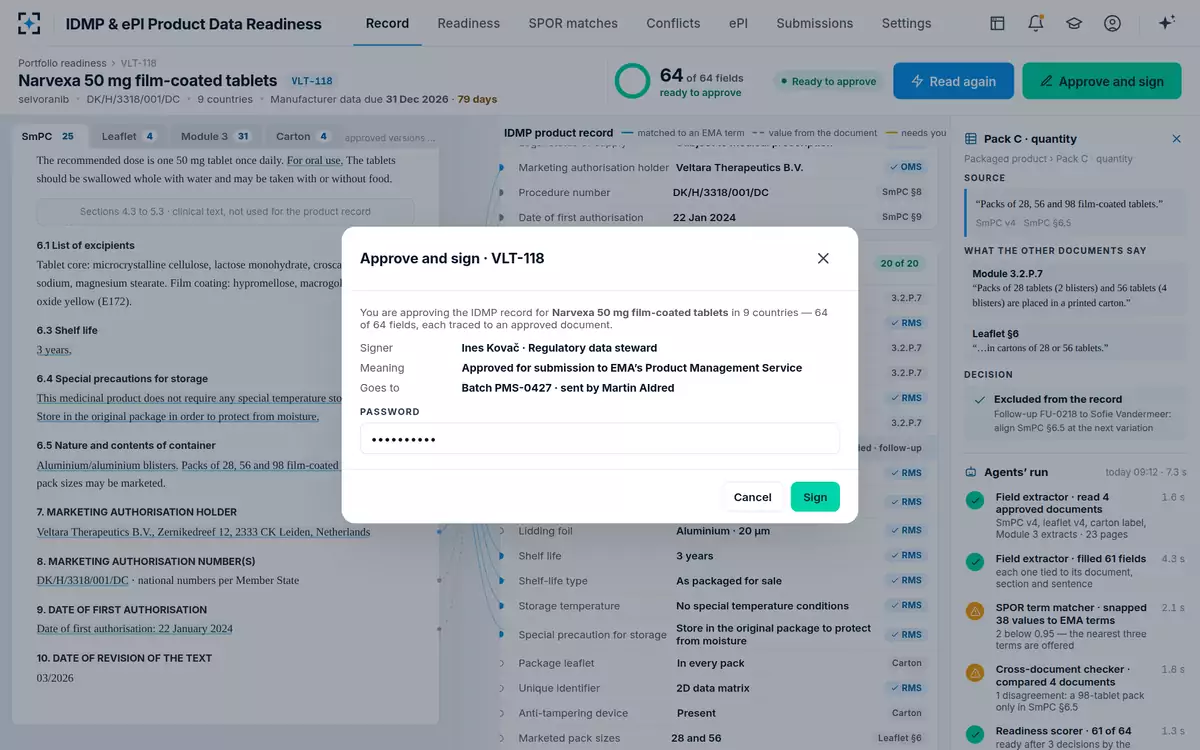Image resolution: width=1200 pixels, height=750 pixels.
Task: Click the check icon for Readiness scorer
Action: [x=975, y=734]
